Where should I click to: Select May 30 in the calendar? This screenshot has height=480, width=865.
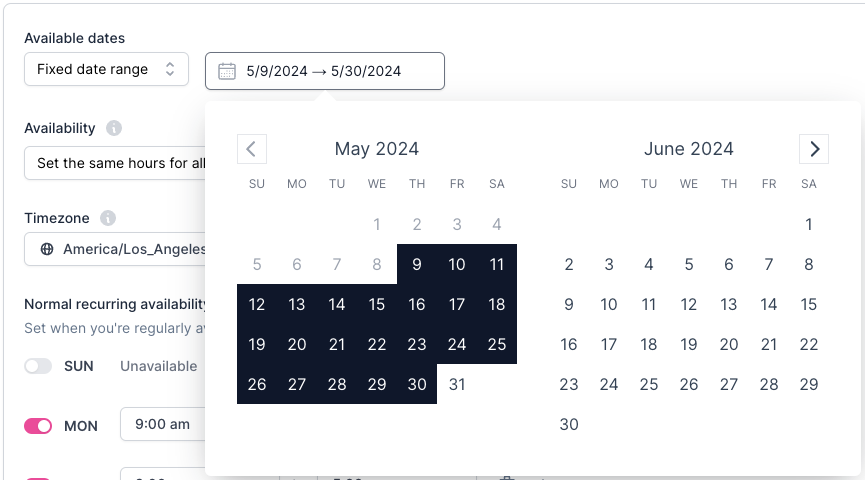417,384
